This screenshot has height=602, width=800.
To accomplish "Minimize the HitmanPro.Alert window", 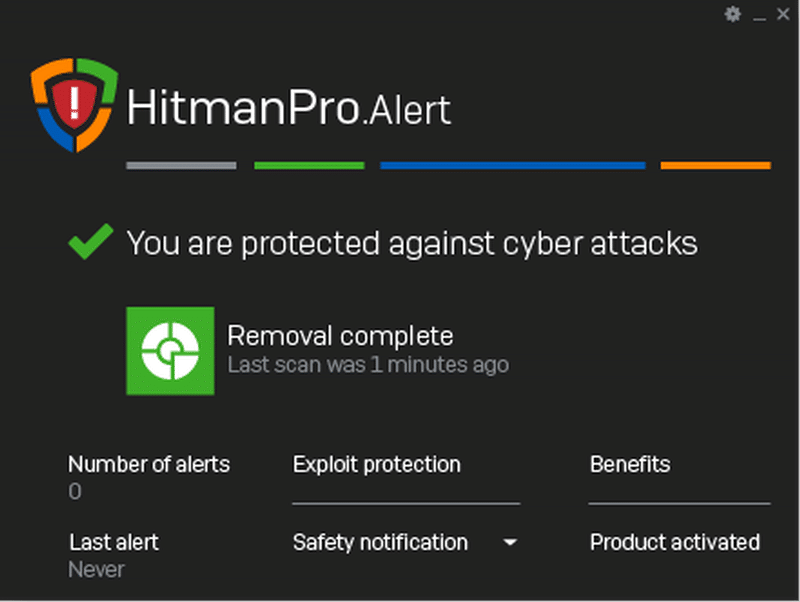I will tap(760, 14).
